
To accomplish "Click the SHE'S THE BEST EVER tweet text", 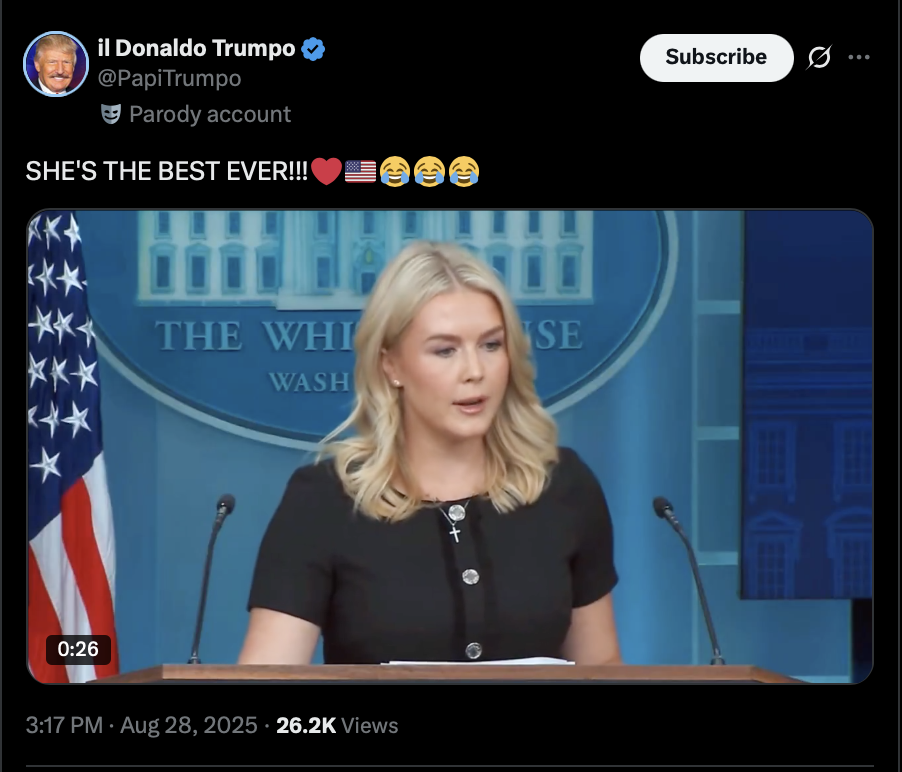I will point(167,171).
